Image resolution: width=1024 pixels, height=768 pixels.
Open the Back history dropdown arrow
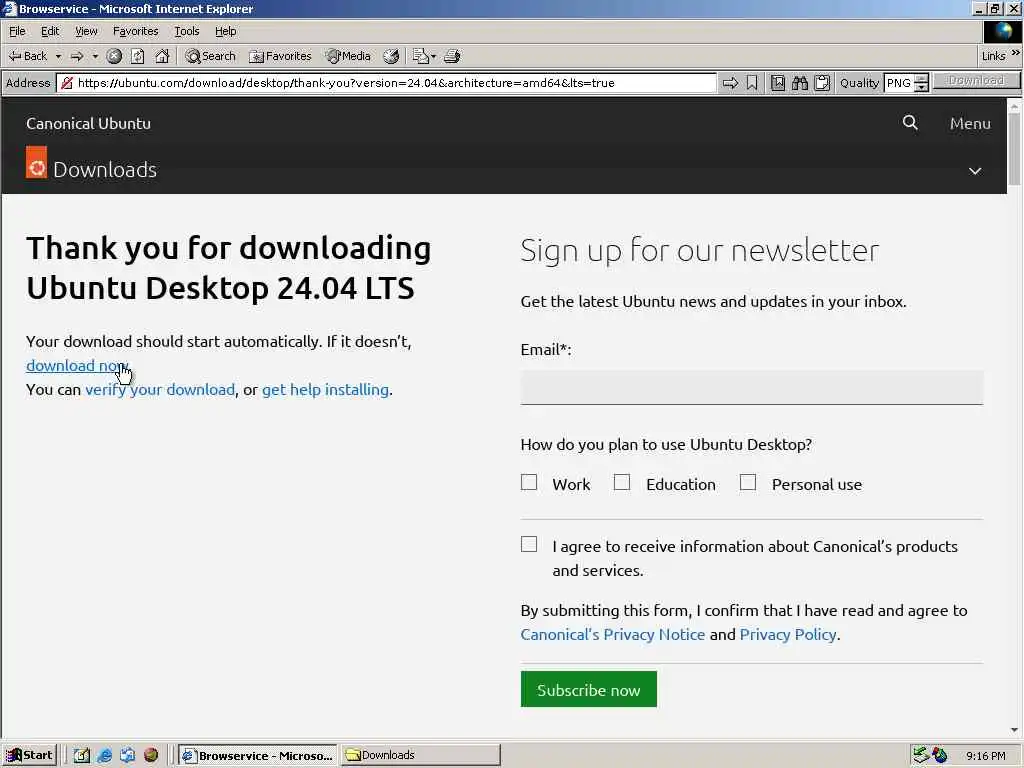tap(58, 56)
